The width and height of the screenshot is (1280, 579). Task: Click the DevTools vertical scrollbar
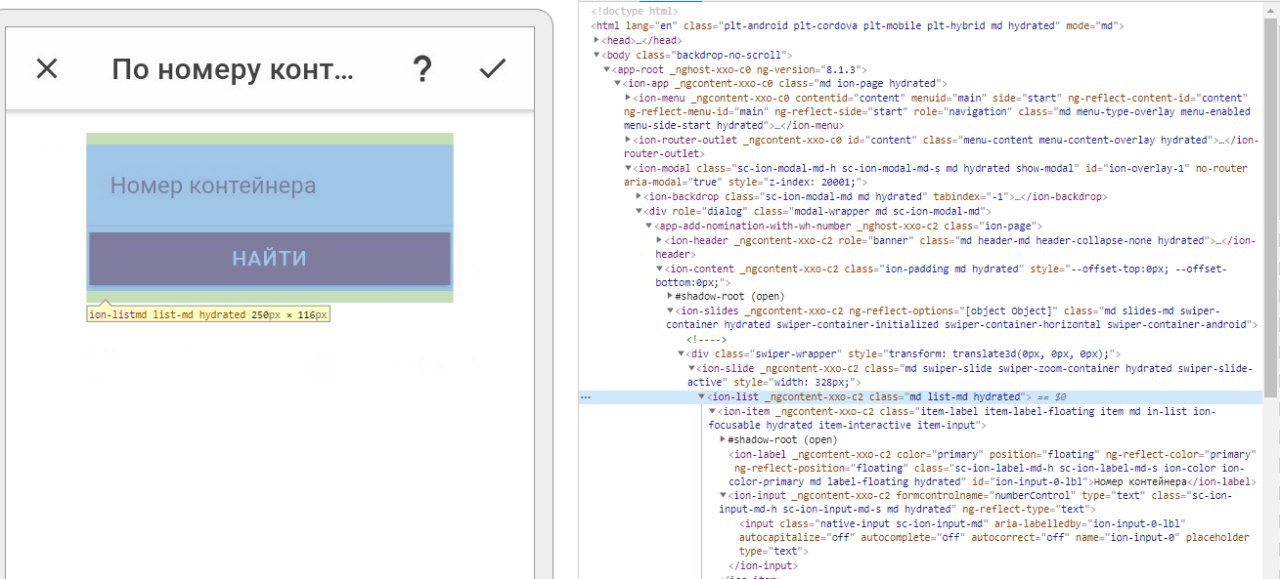tap(1270, 210)
